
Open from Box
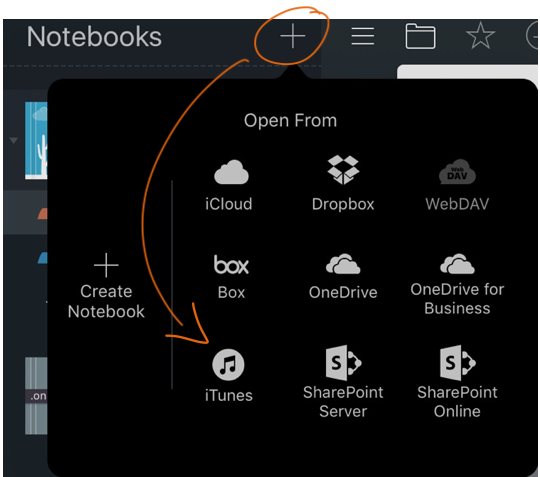[x=231, y=277]
